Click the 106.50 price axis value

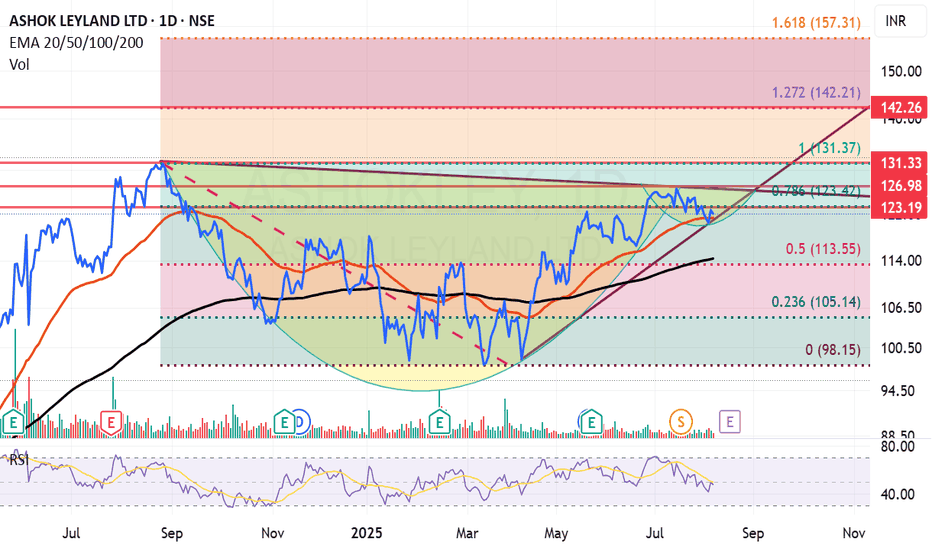pyautogui.click(x=901, y=307)
